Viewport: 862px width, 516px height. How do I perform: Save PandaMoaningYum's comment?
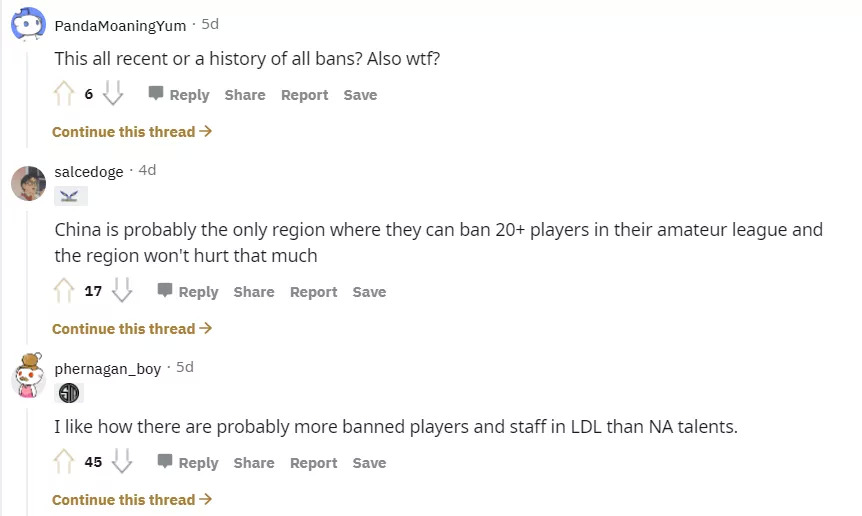[x=360, y=95]
